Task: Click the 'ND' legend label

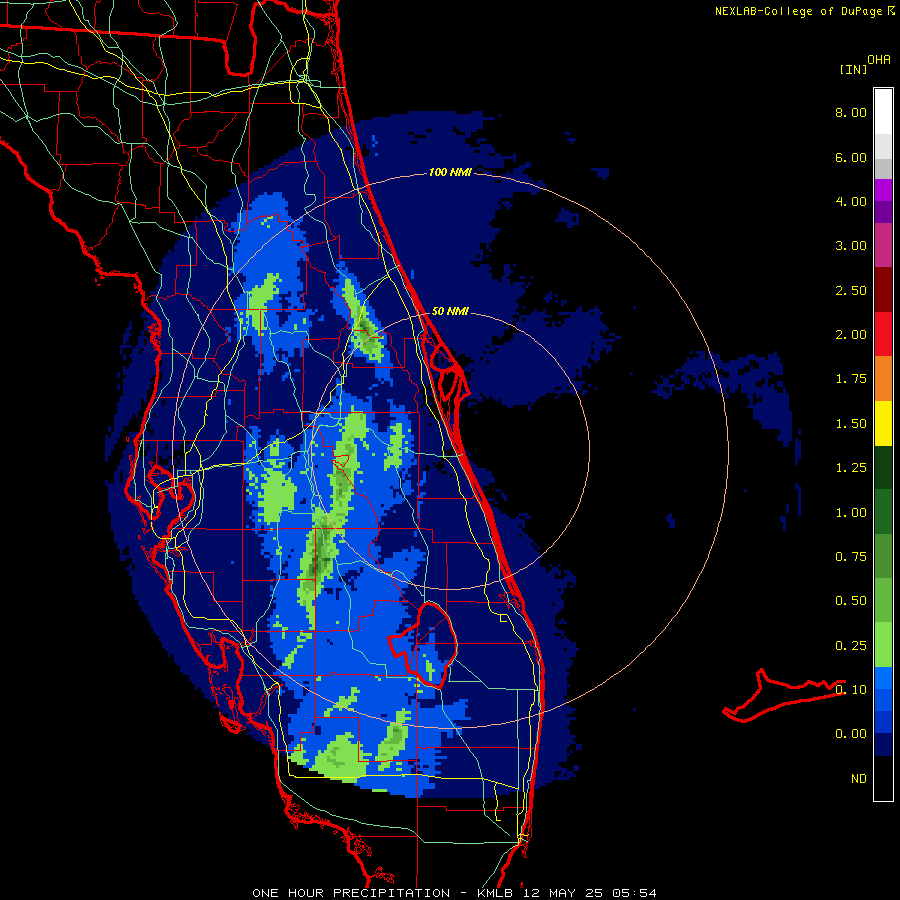Action: click(x=859, y=779)
